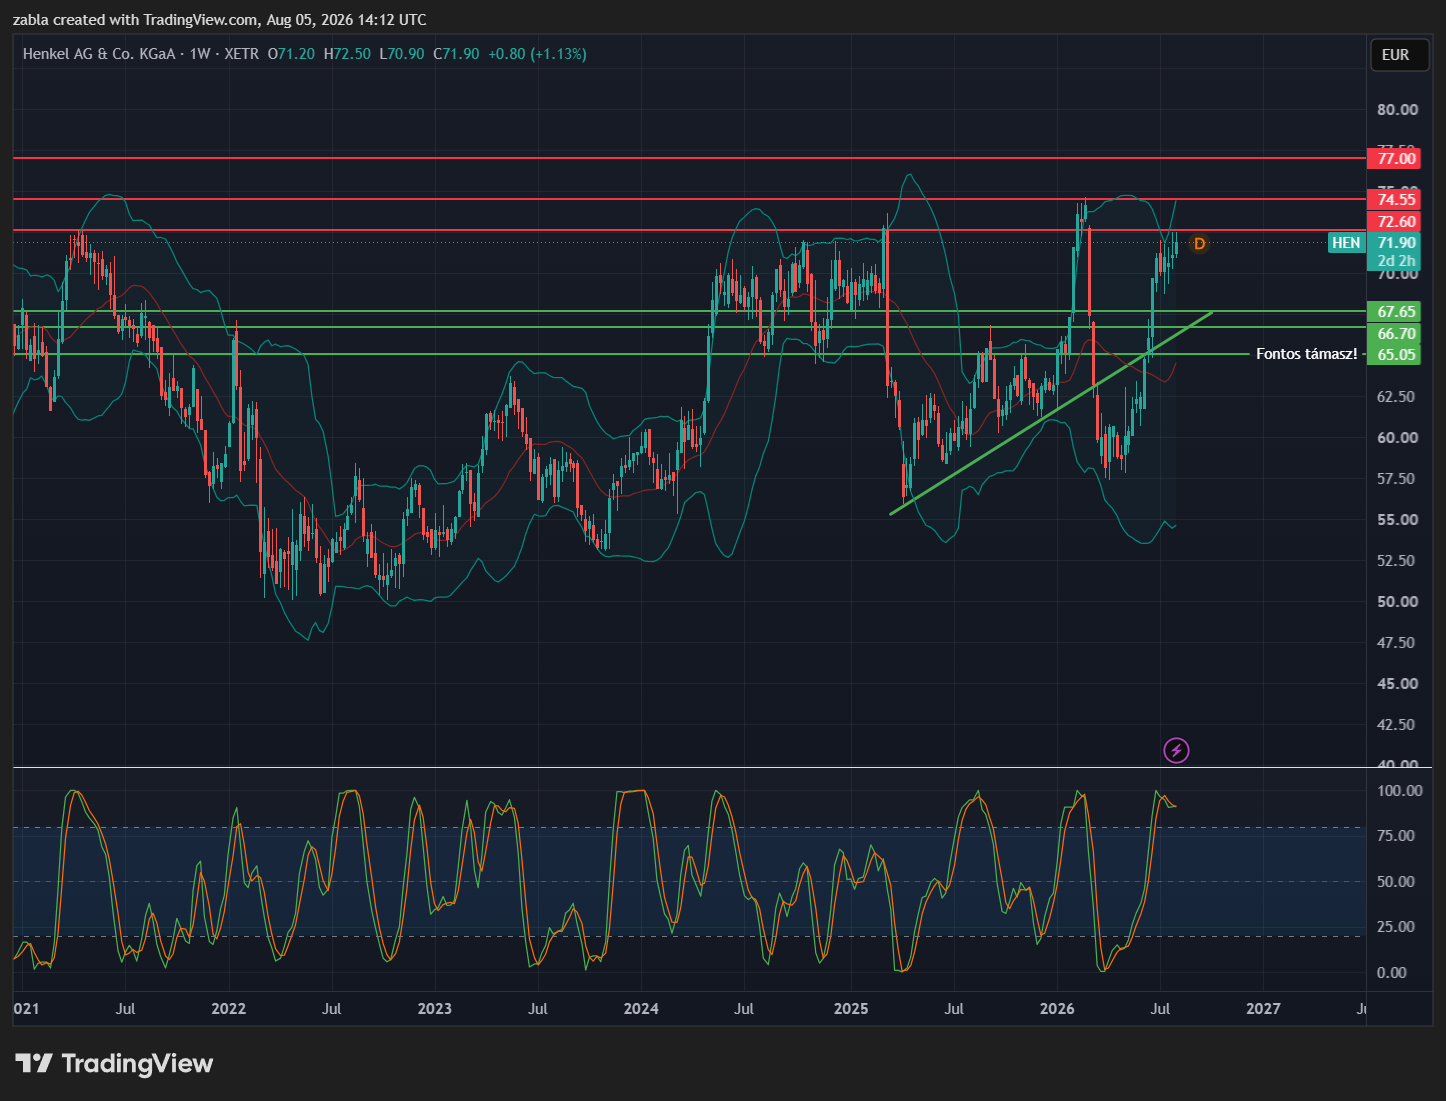Click the 100.00 tick on the oscillator scale
This screenshot has height=1101, width=1446.
1399,790
